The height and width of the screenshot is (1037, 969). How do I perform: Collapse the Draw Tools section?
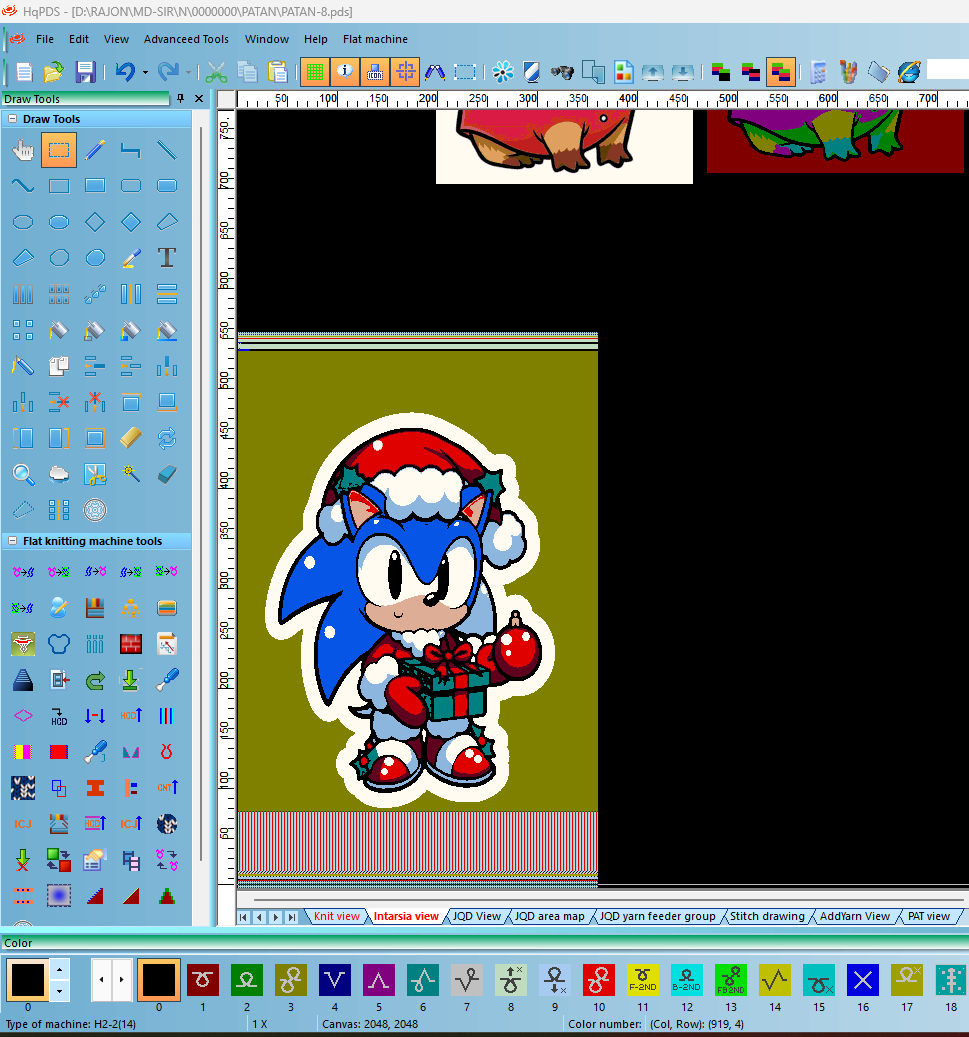(13, 119)
